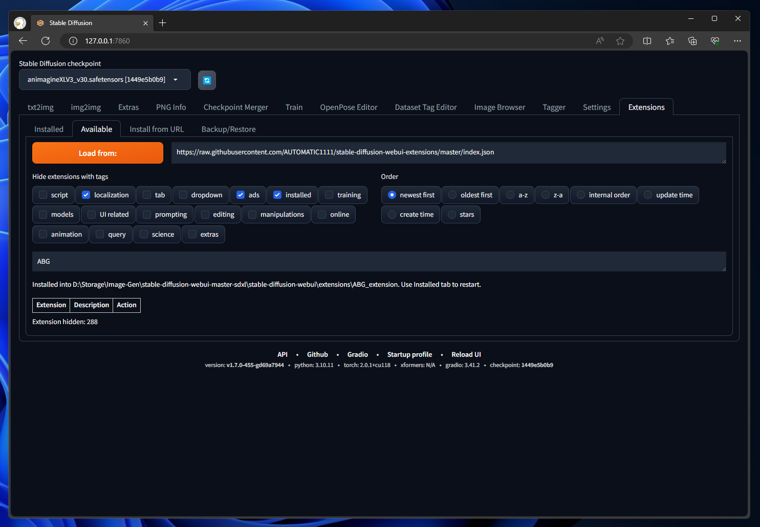Enable the models tag checkbox

pyautogui.click(x=43, y=214)
